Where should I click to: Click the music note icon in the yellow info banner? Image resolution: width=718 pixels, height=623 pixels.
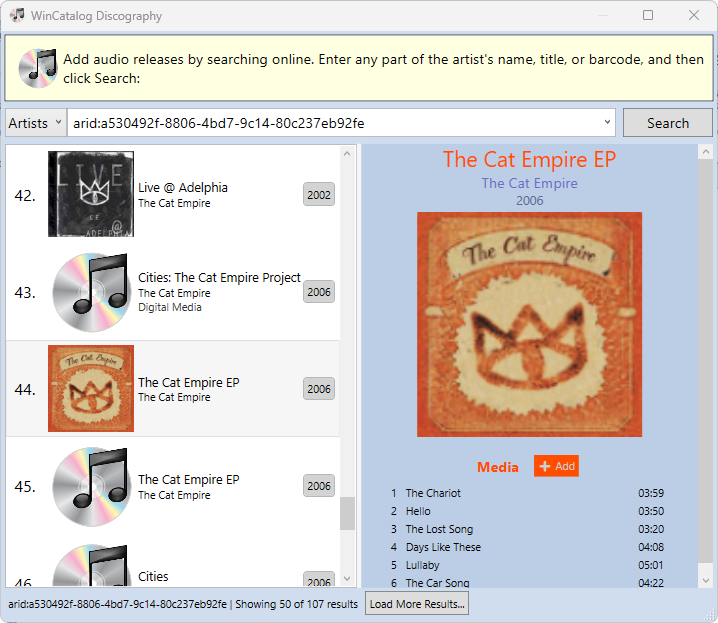tap(38, 68)
